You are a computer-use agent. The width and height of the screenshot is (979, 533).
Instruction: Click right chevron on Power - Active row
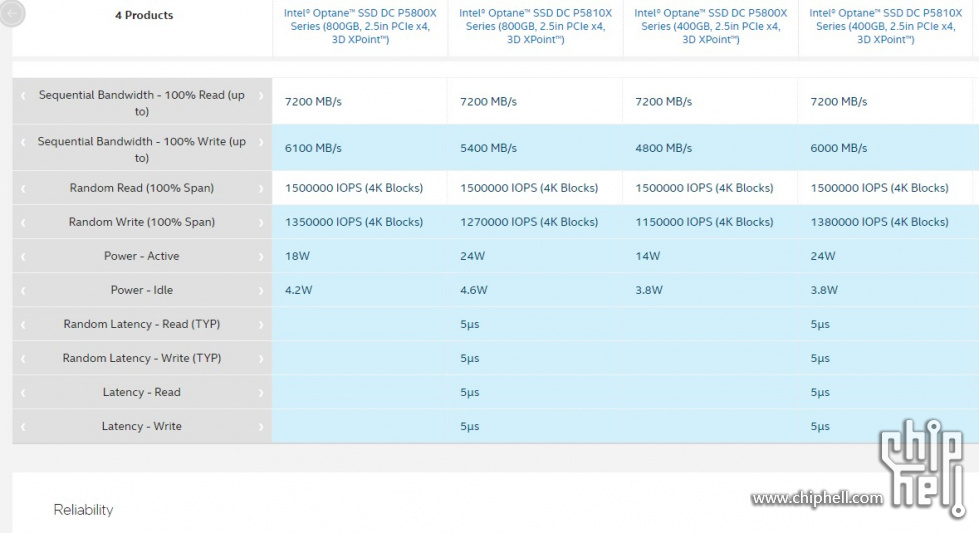[261, 257]
